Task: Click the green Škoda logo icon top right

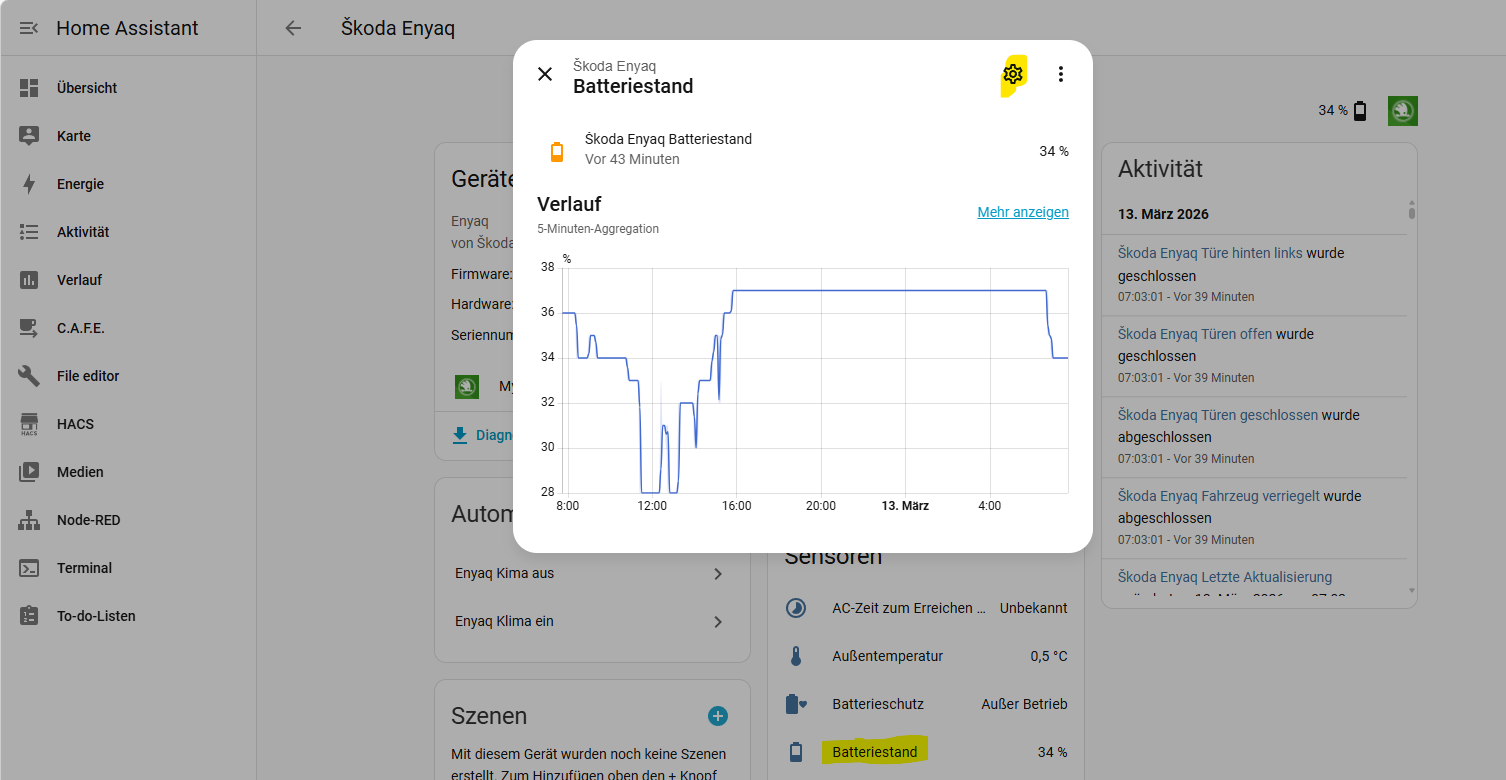Action: (x=1403, y=111)
